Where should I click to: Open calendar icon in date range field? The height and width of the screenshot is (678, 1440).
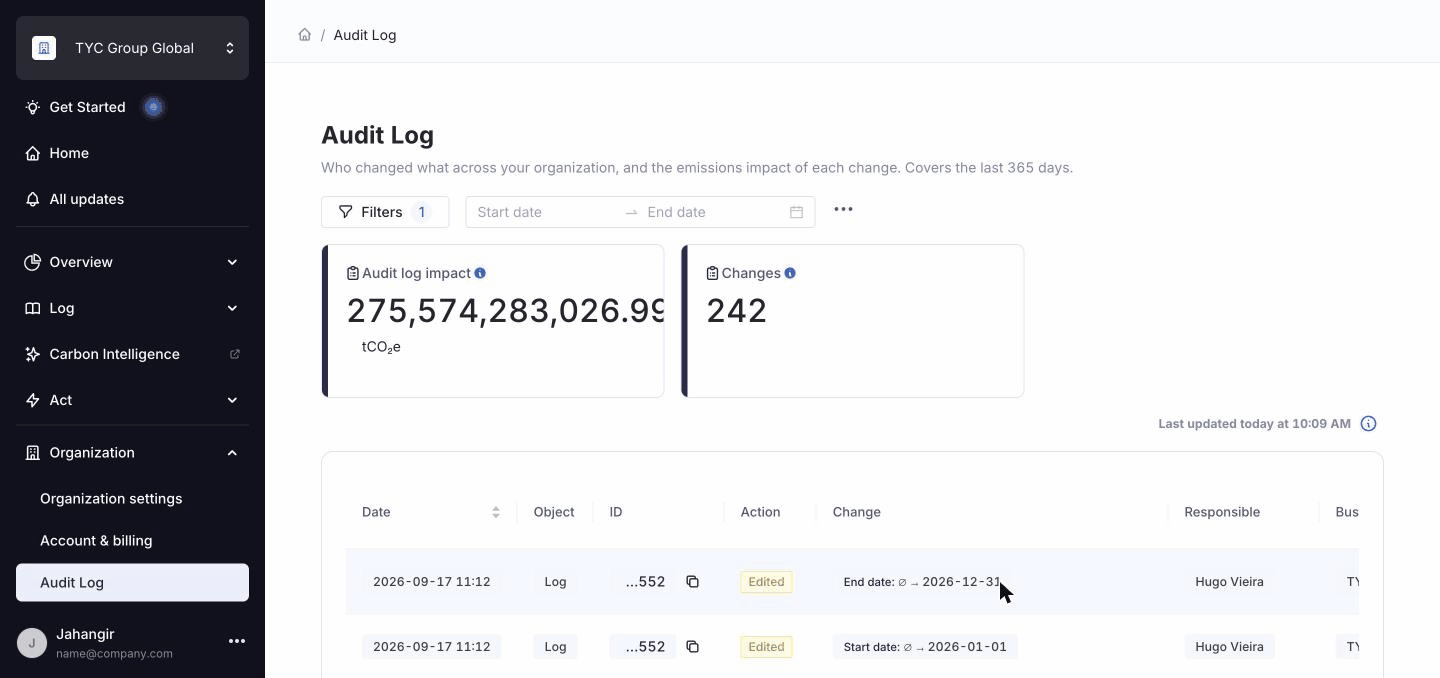pos(796,212)
